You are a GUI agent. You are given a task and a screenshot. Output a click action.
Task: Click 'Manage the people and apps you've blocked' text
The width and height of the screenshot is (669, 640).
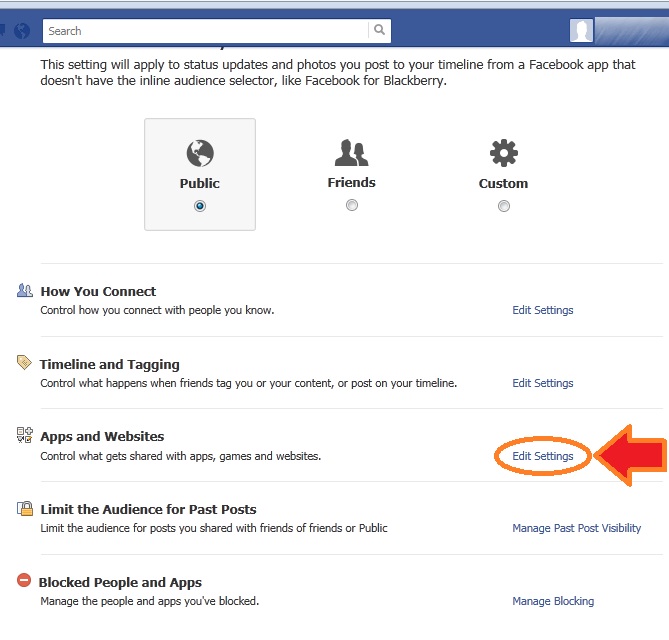tap(150, 601)
